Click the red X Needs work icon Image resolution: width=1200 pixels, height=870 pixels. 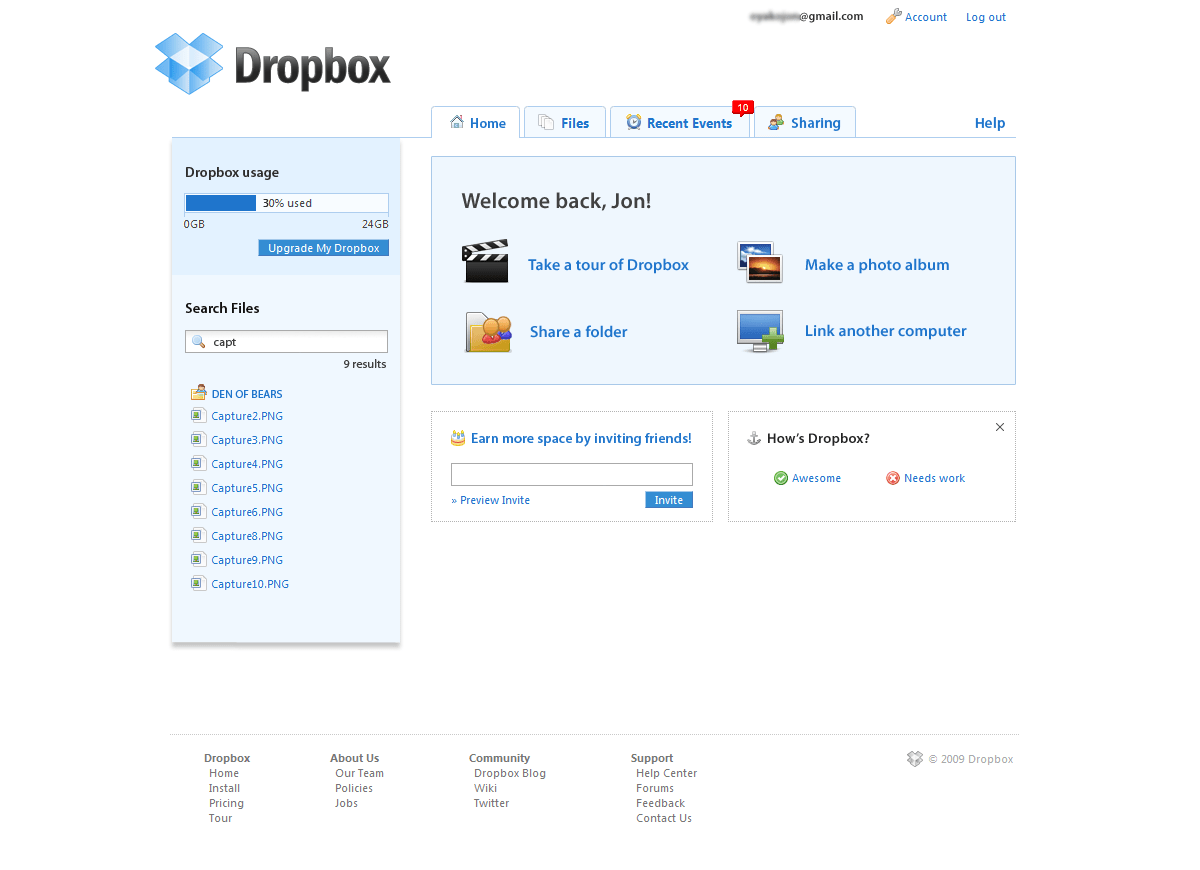pos(893,478)
